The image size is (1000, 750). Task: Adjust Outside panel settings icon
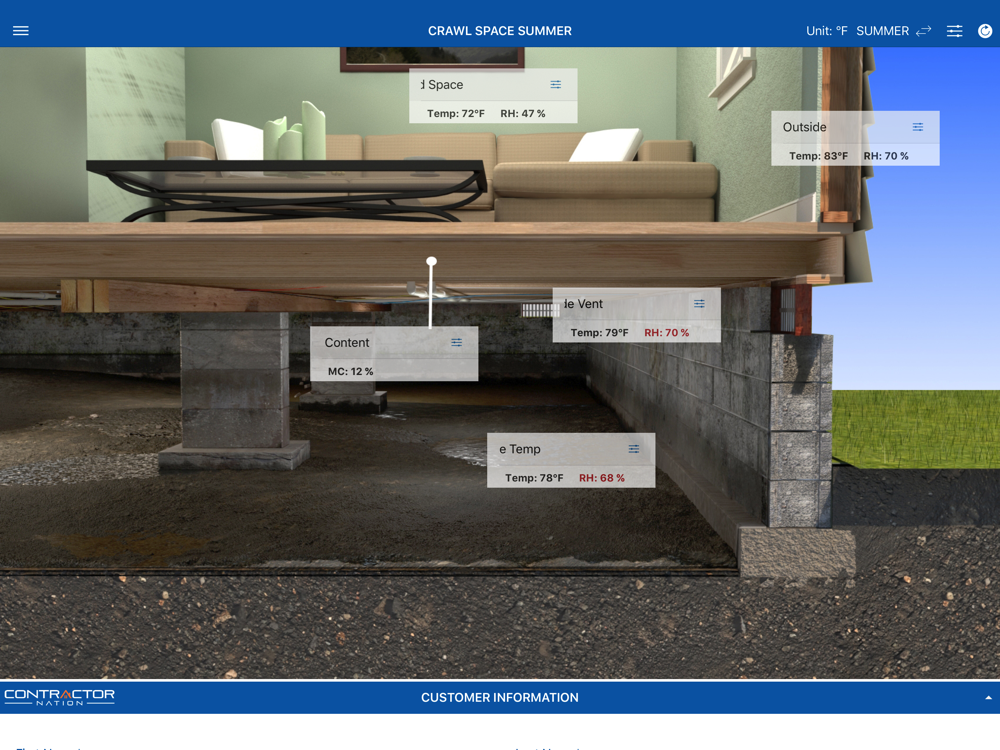coord(917,127)
